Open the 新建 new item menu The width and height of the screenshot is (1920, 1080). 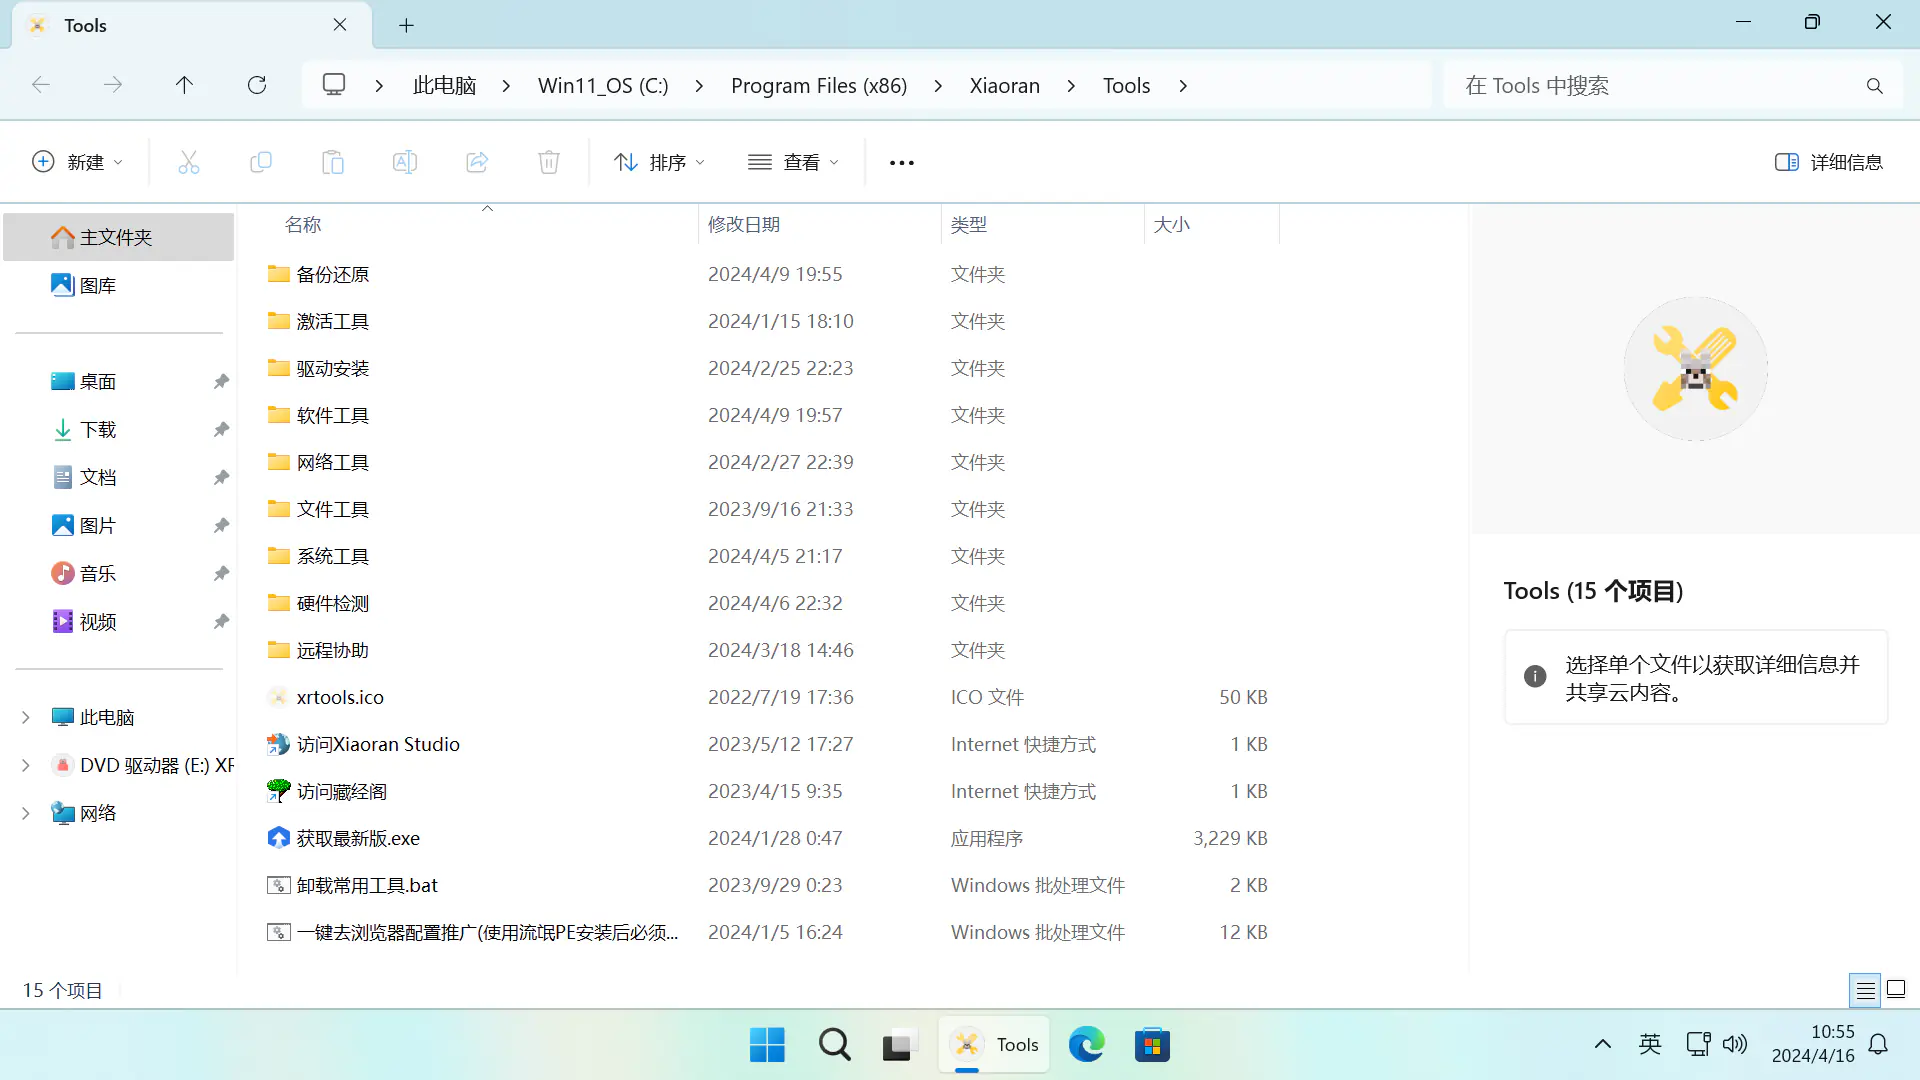[x=78, y=162]
